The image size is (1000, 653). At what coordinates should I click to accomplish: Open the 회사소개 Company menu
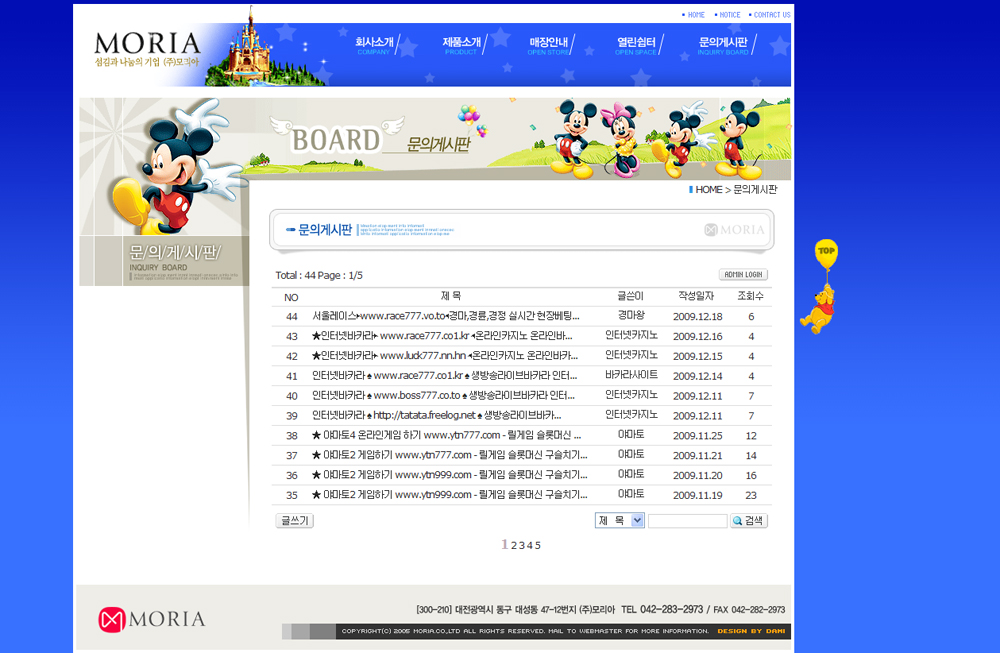(x=375, y=45)
